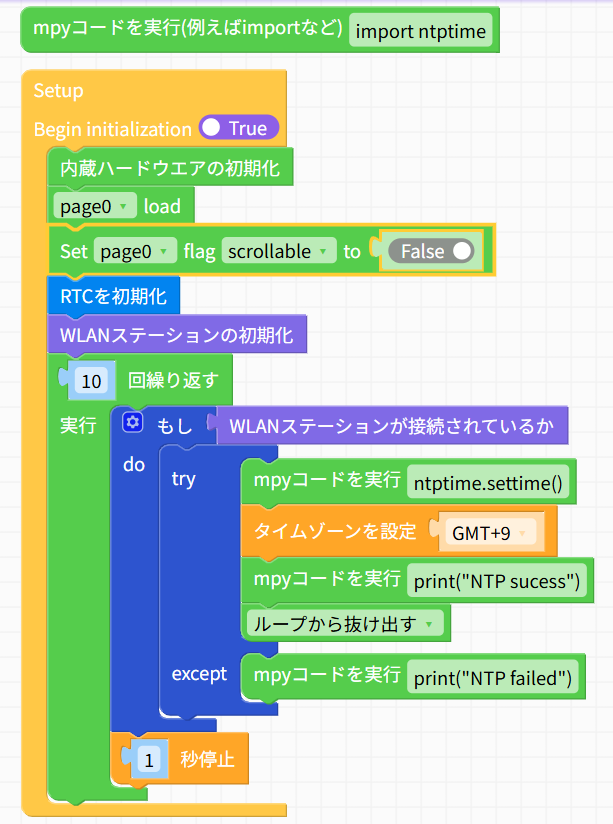The image size is (613, 824).
Task: Select the タイムゾーンを設定 block label
Action: (x=335, y=531)
